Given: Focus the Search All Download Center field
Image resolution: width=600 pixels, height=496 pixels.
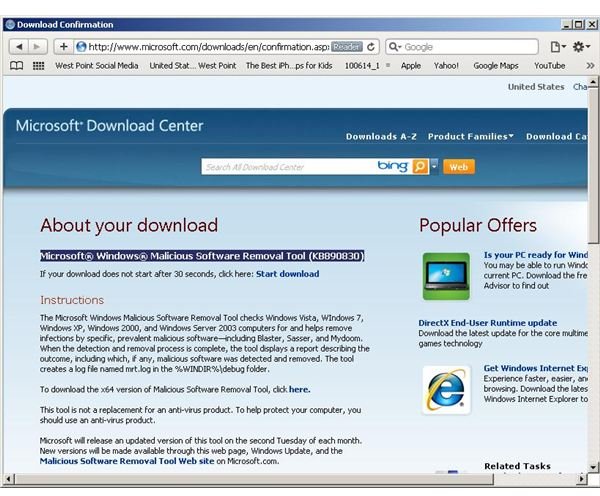Looking at the screenshot, I should pos(289,167).
